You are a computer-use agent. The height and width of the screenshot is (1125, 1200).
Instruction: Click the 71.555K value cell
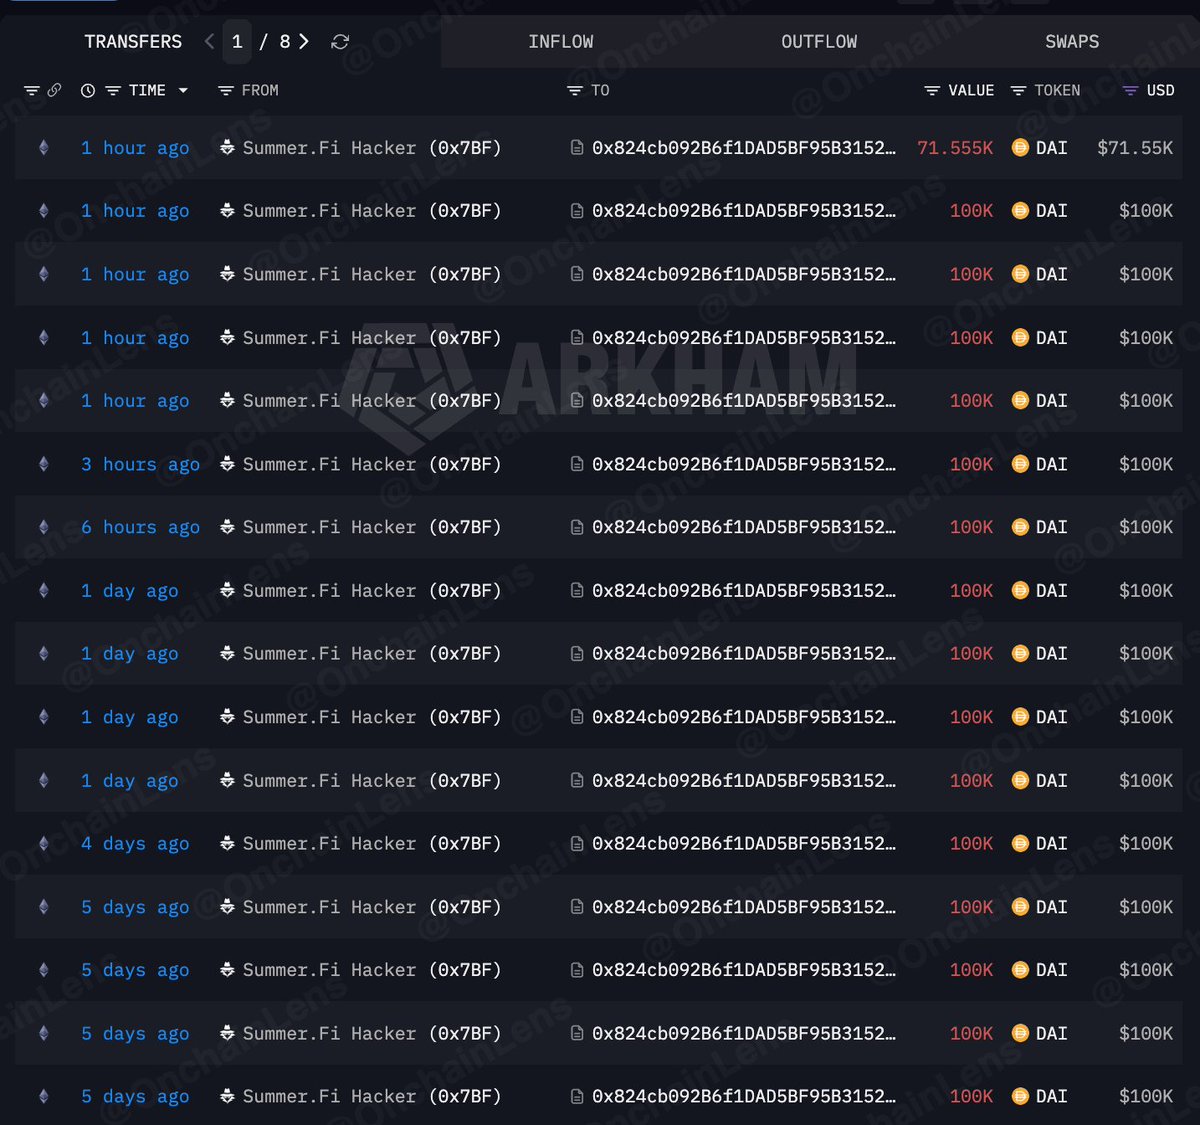[x=955, y=148]
